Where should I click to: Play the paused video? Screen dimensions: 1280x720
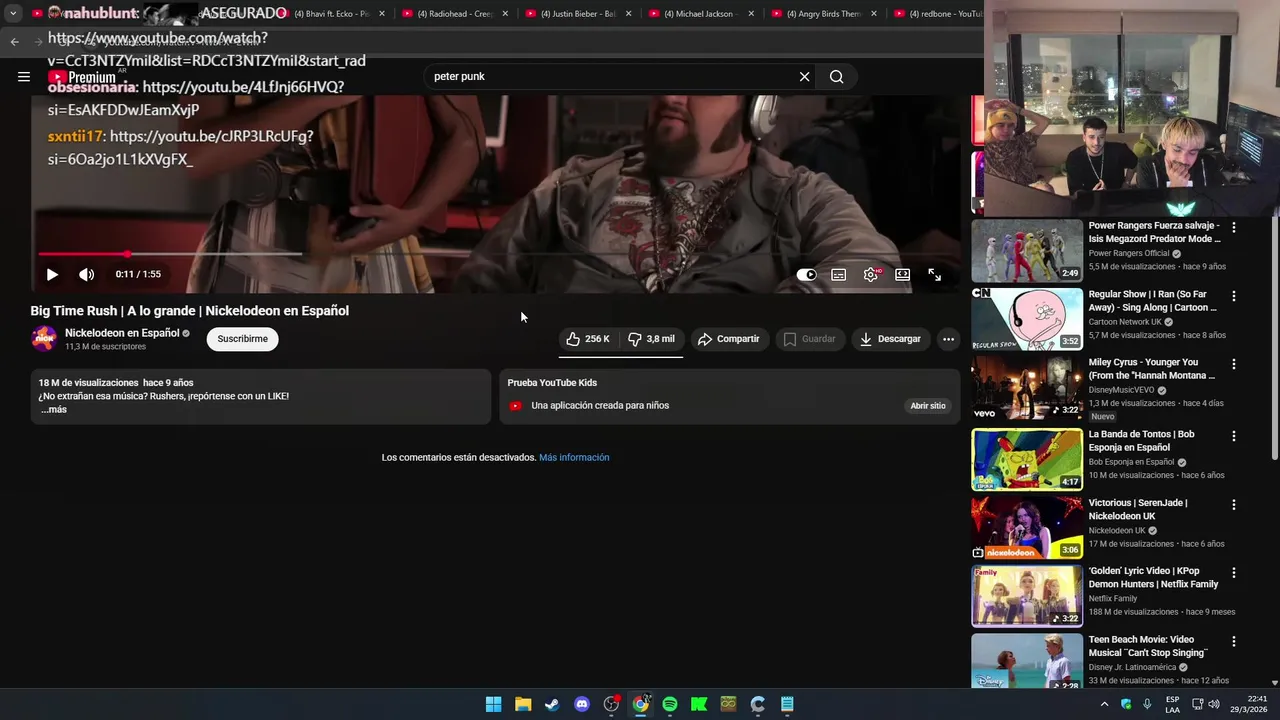[52, 274]
